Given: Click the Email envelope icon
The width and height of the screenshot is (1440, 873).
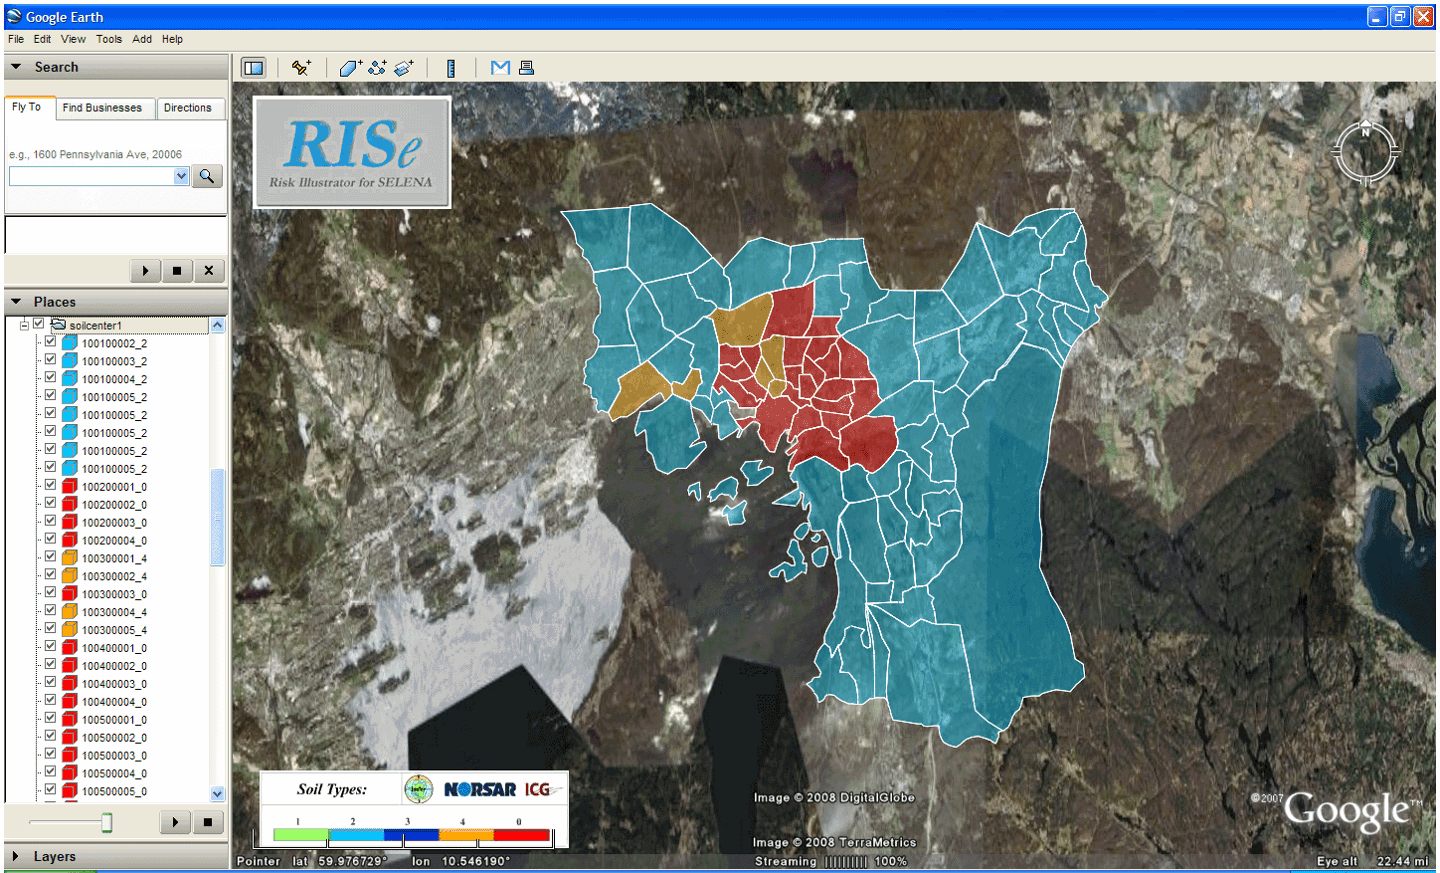Looking at the screenshot, I should 500,68.
